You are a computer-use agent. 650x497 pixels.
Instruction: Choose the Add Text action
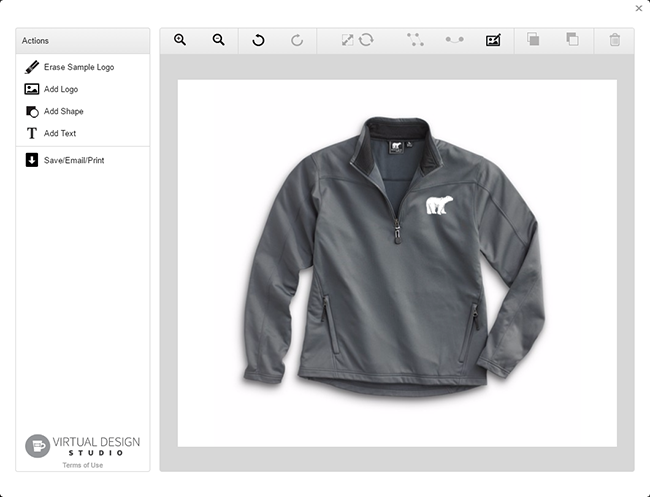[x=59, y=133]
